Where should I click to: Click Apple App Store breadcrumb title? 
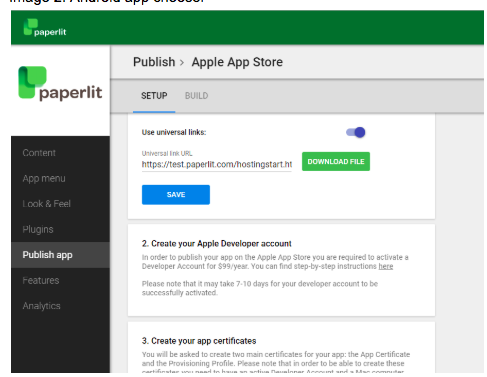(237, 62)
